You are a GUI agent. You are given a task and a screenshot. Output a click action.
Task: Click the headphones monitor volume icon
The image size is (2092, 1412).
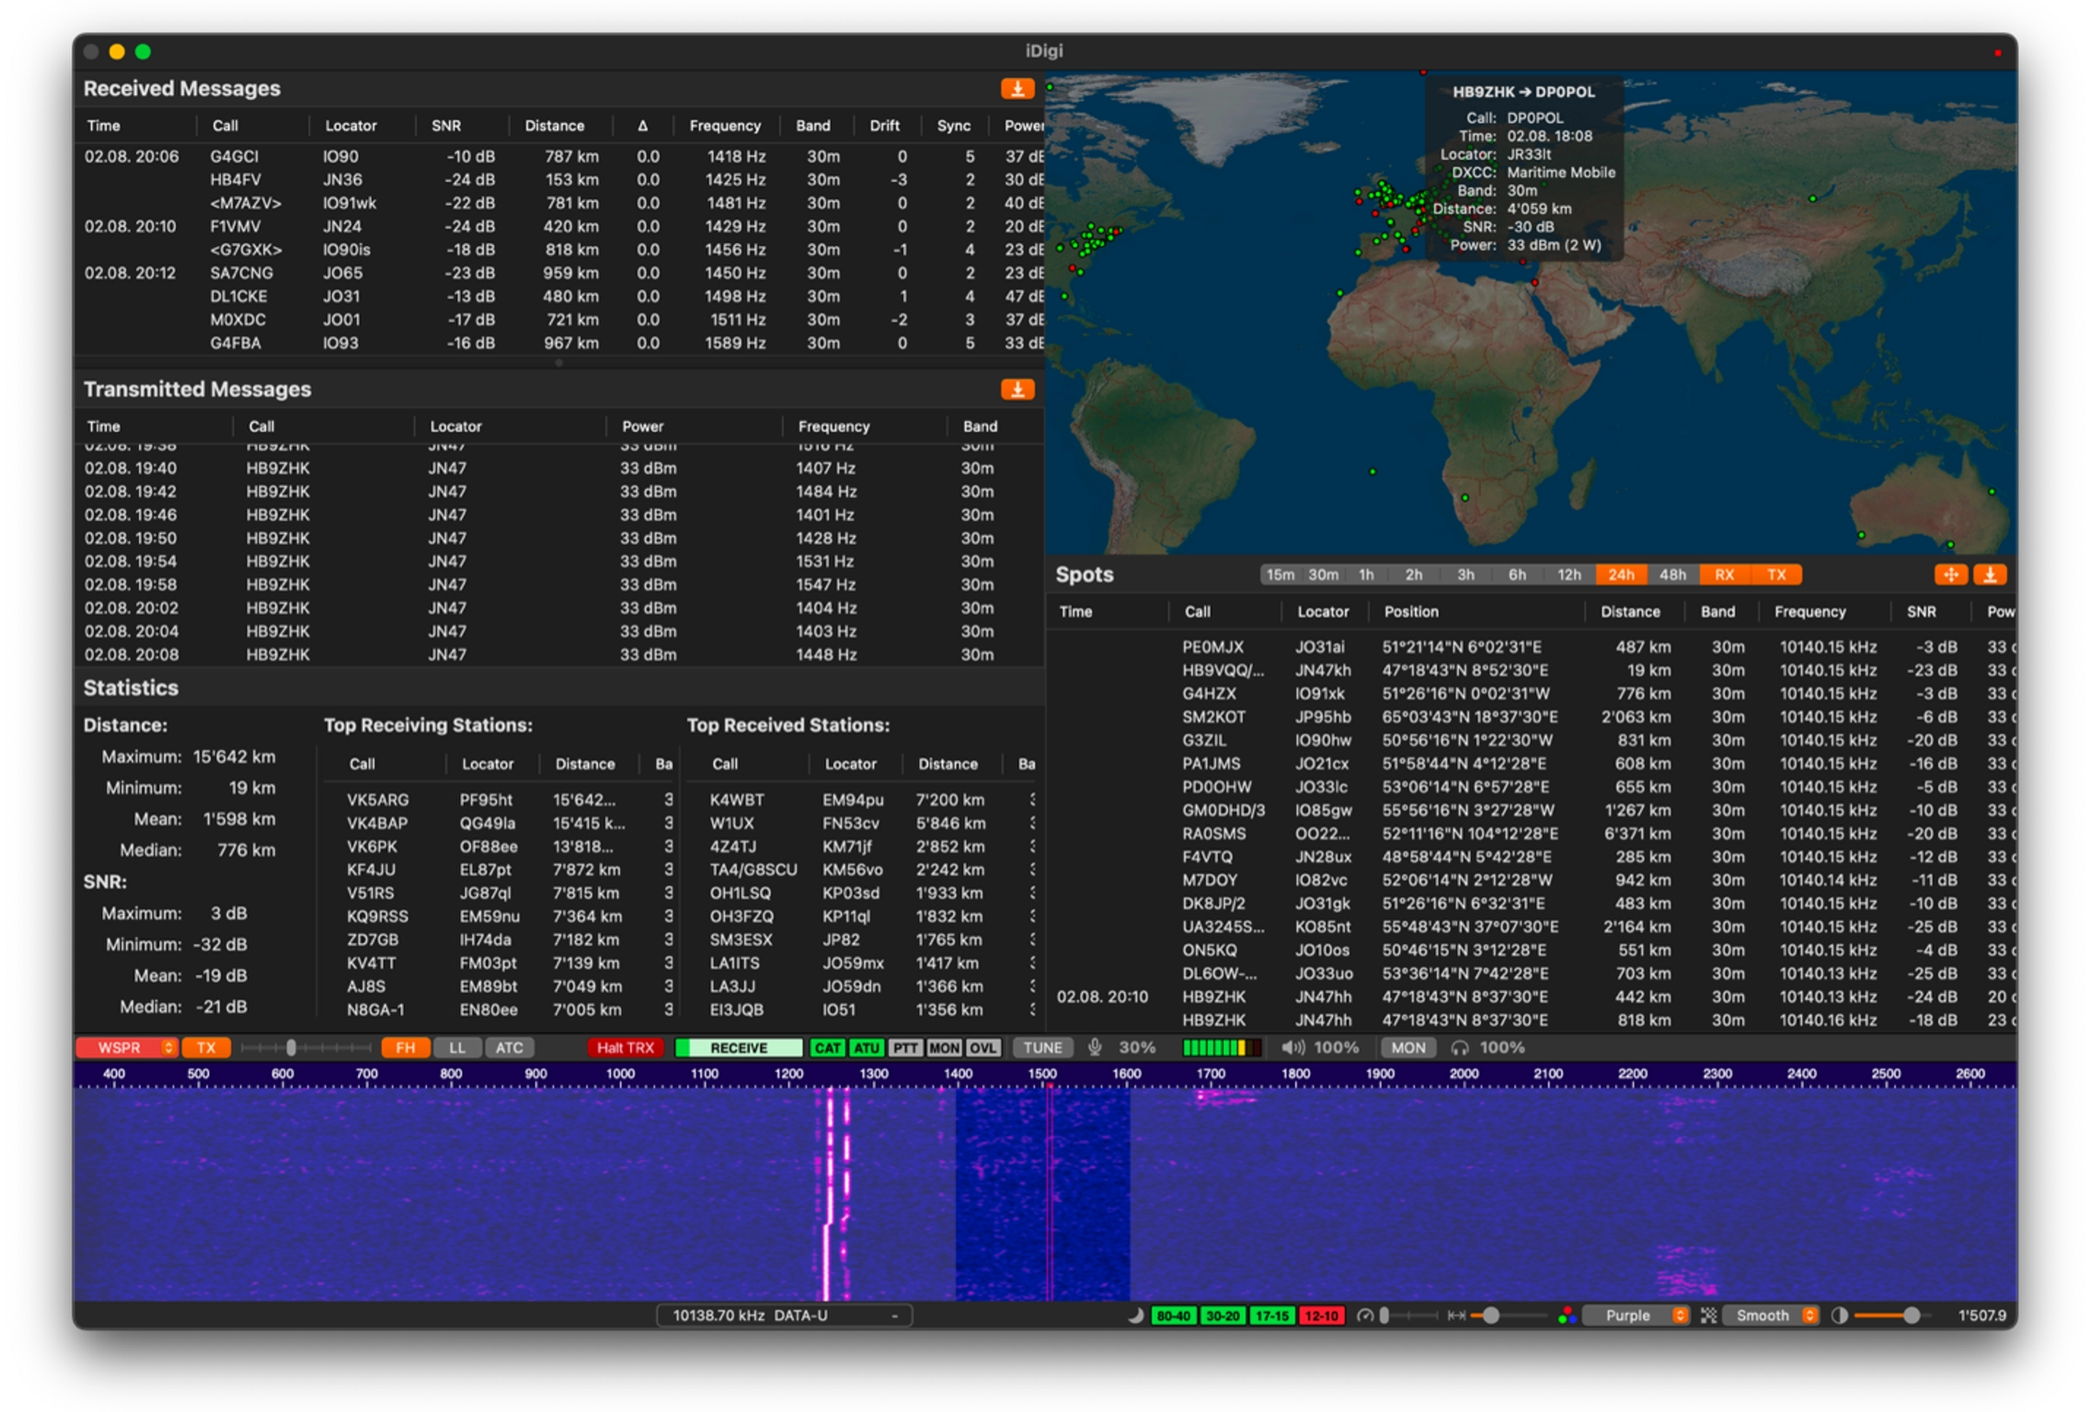(1460, 1048)
